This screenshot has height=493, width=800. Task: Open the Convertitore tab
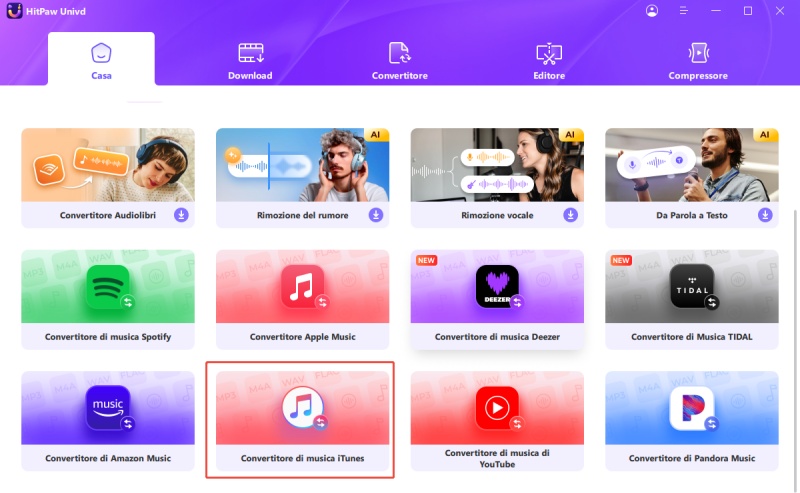399,61
